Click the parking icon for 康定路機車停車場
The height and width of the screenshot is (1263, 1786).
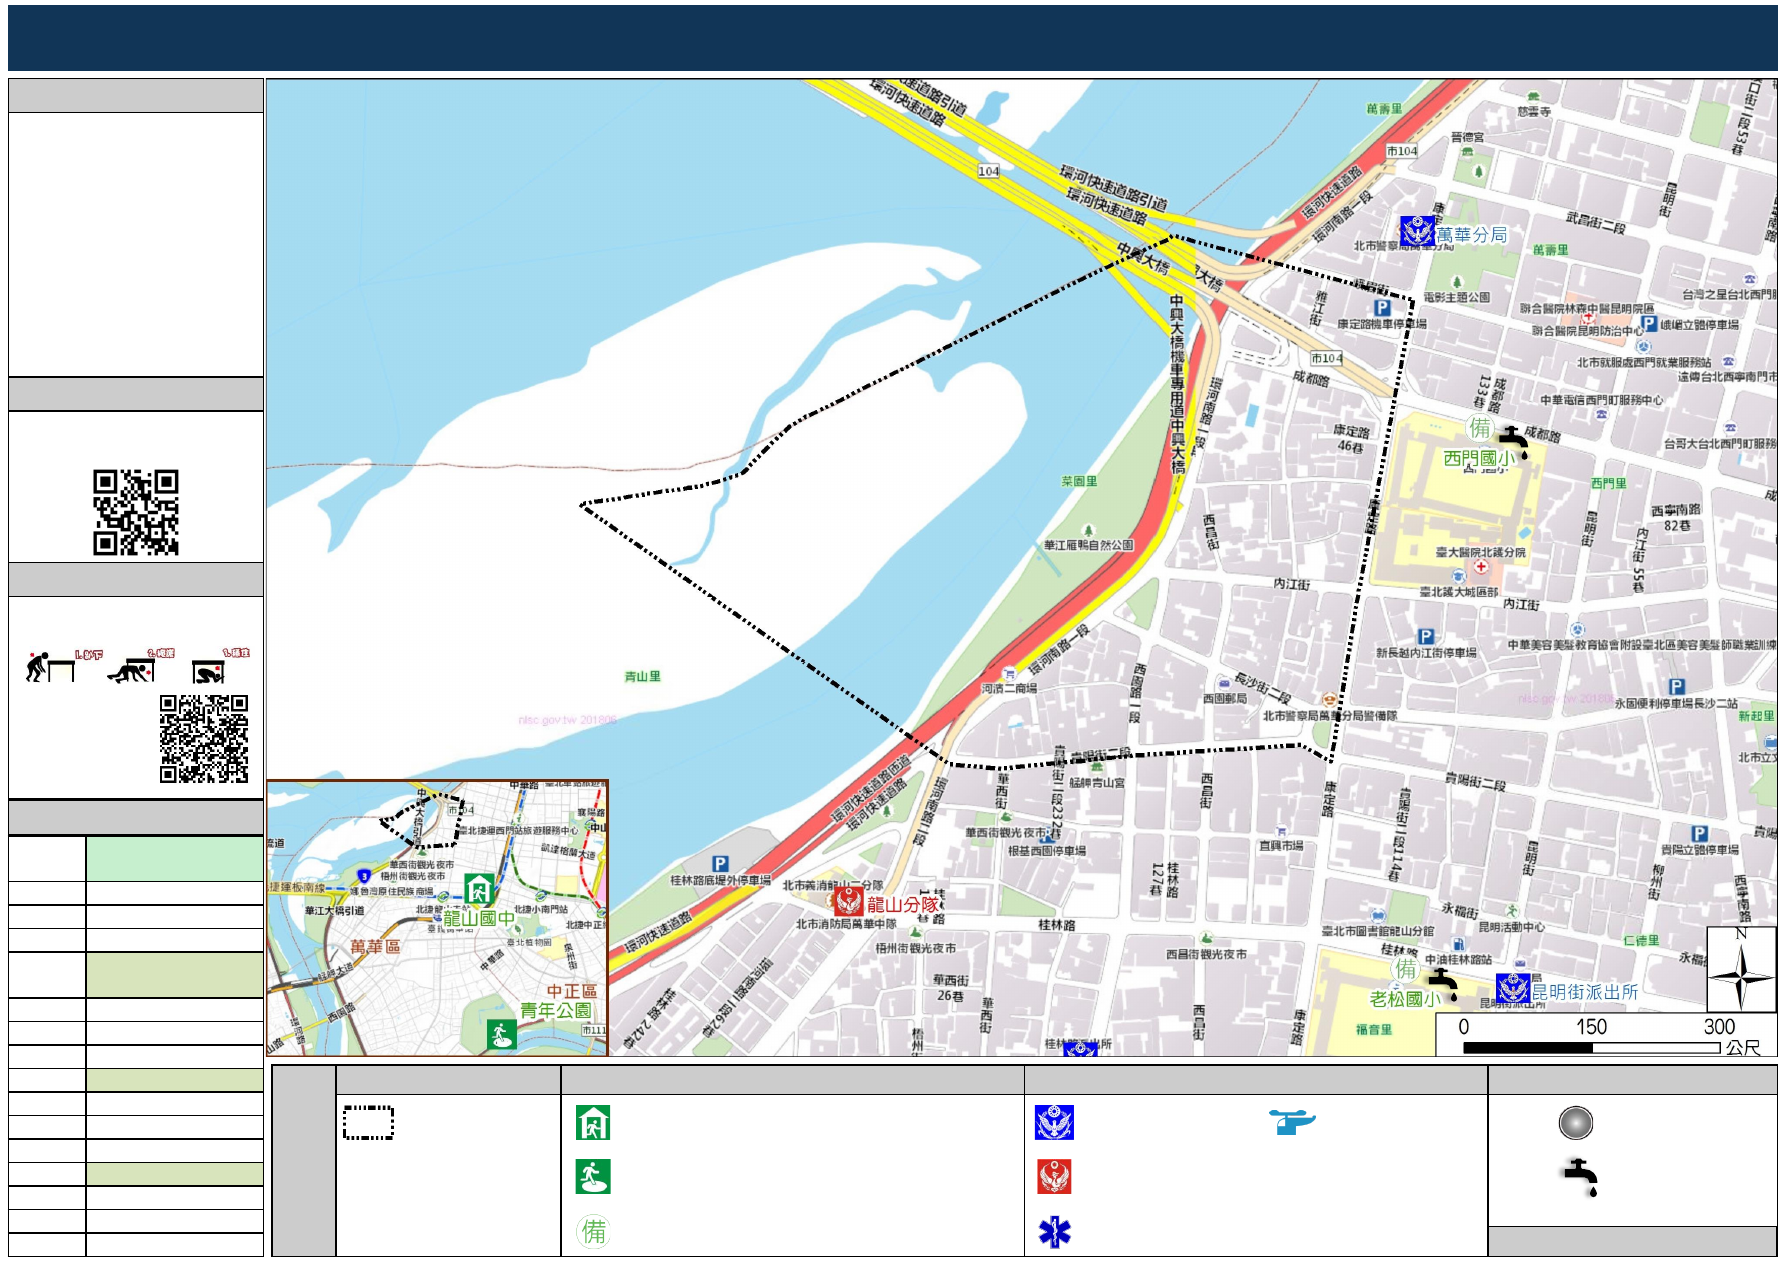point(1382,308)
